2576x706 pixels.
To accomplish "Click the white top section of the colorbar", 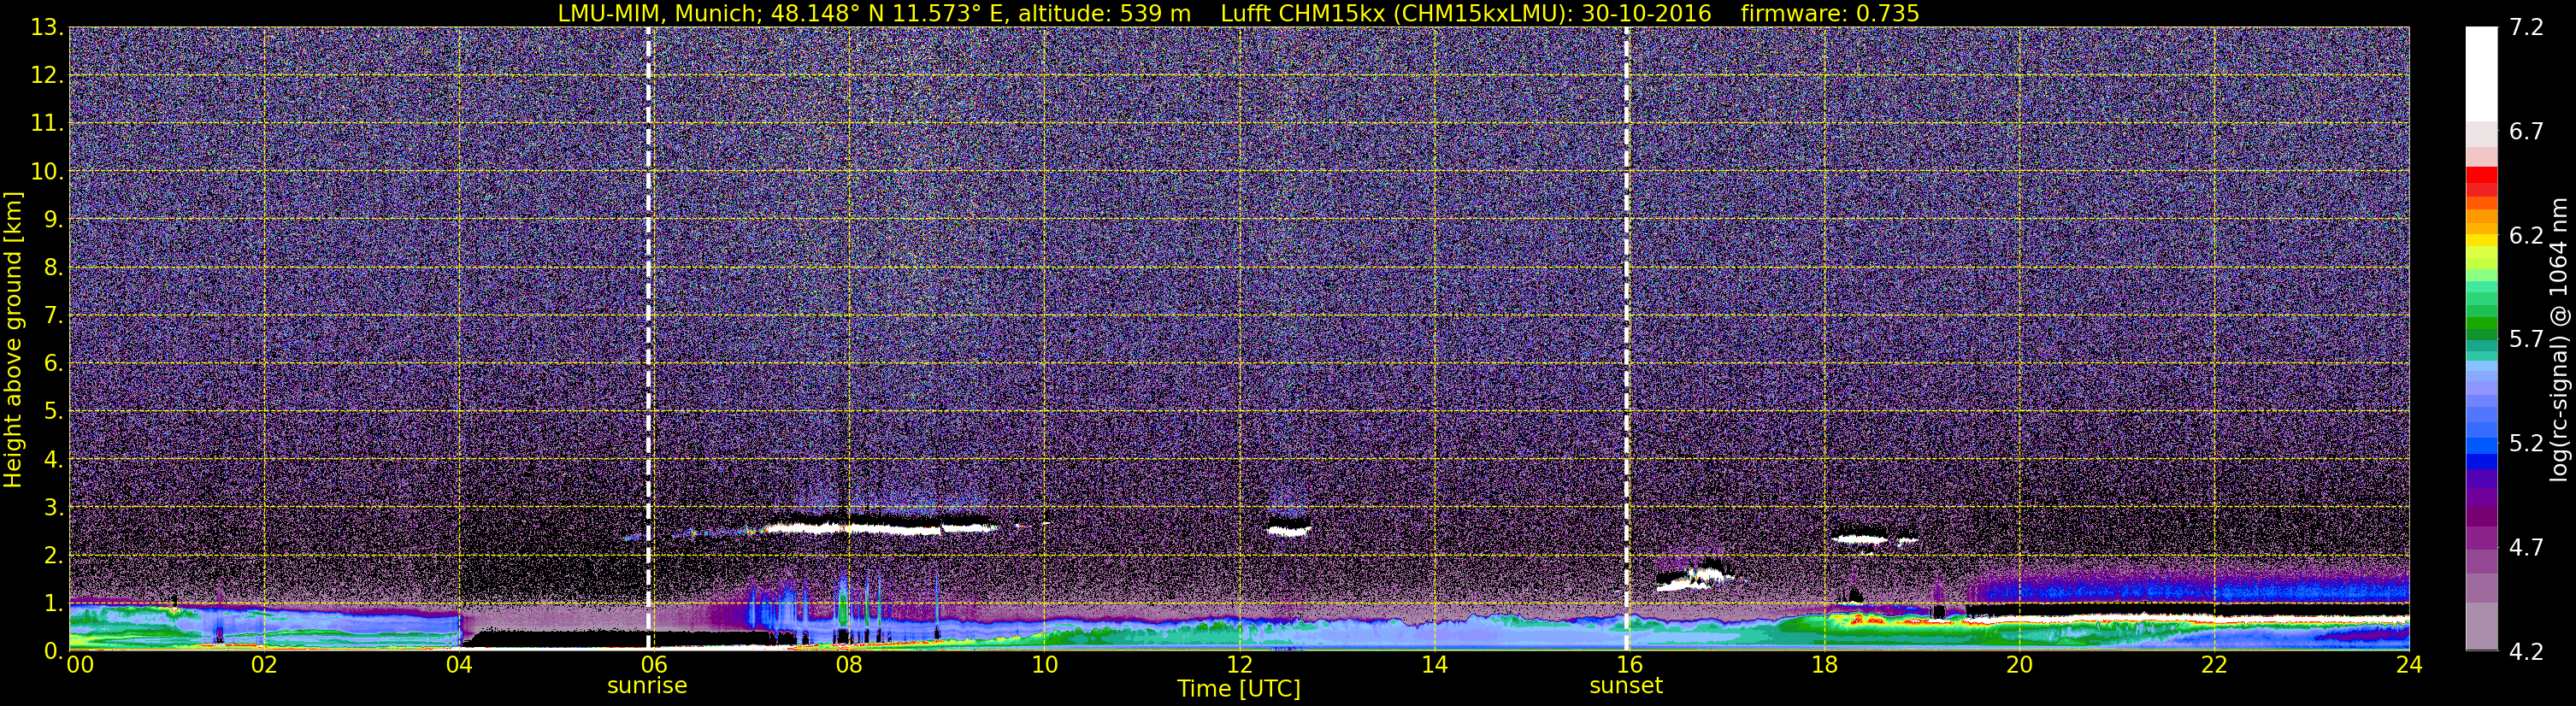I will tap(2481, 74).
